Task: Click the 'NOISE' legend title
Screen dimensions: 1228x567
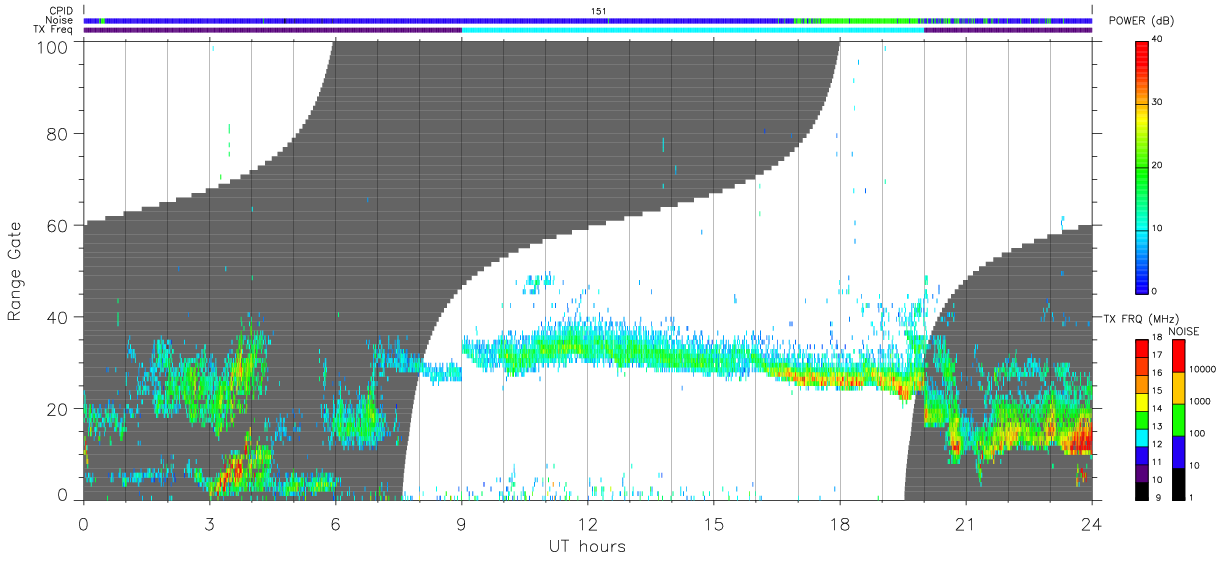Action: pyautogui.click(x=1186, y=331)
